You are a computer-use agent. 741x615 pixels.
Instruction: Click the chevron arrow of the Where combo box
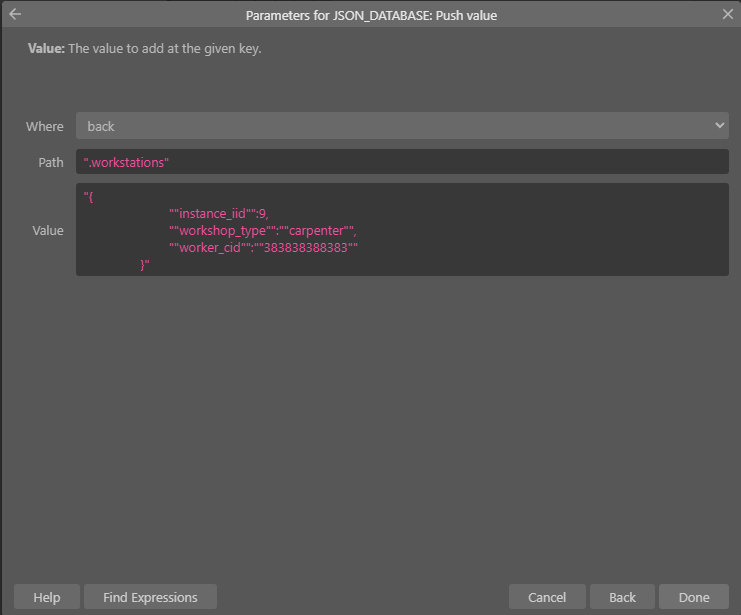pos(719,126)
